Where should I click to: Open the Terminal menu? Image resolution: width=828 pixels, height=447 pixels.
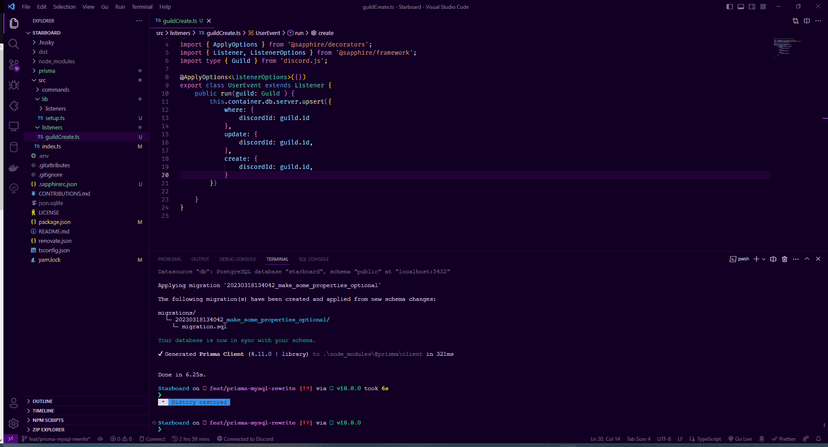coord(142,7)
